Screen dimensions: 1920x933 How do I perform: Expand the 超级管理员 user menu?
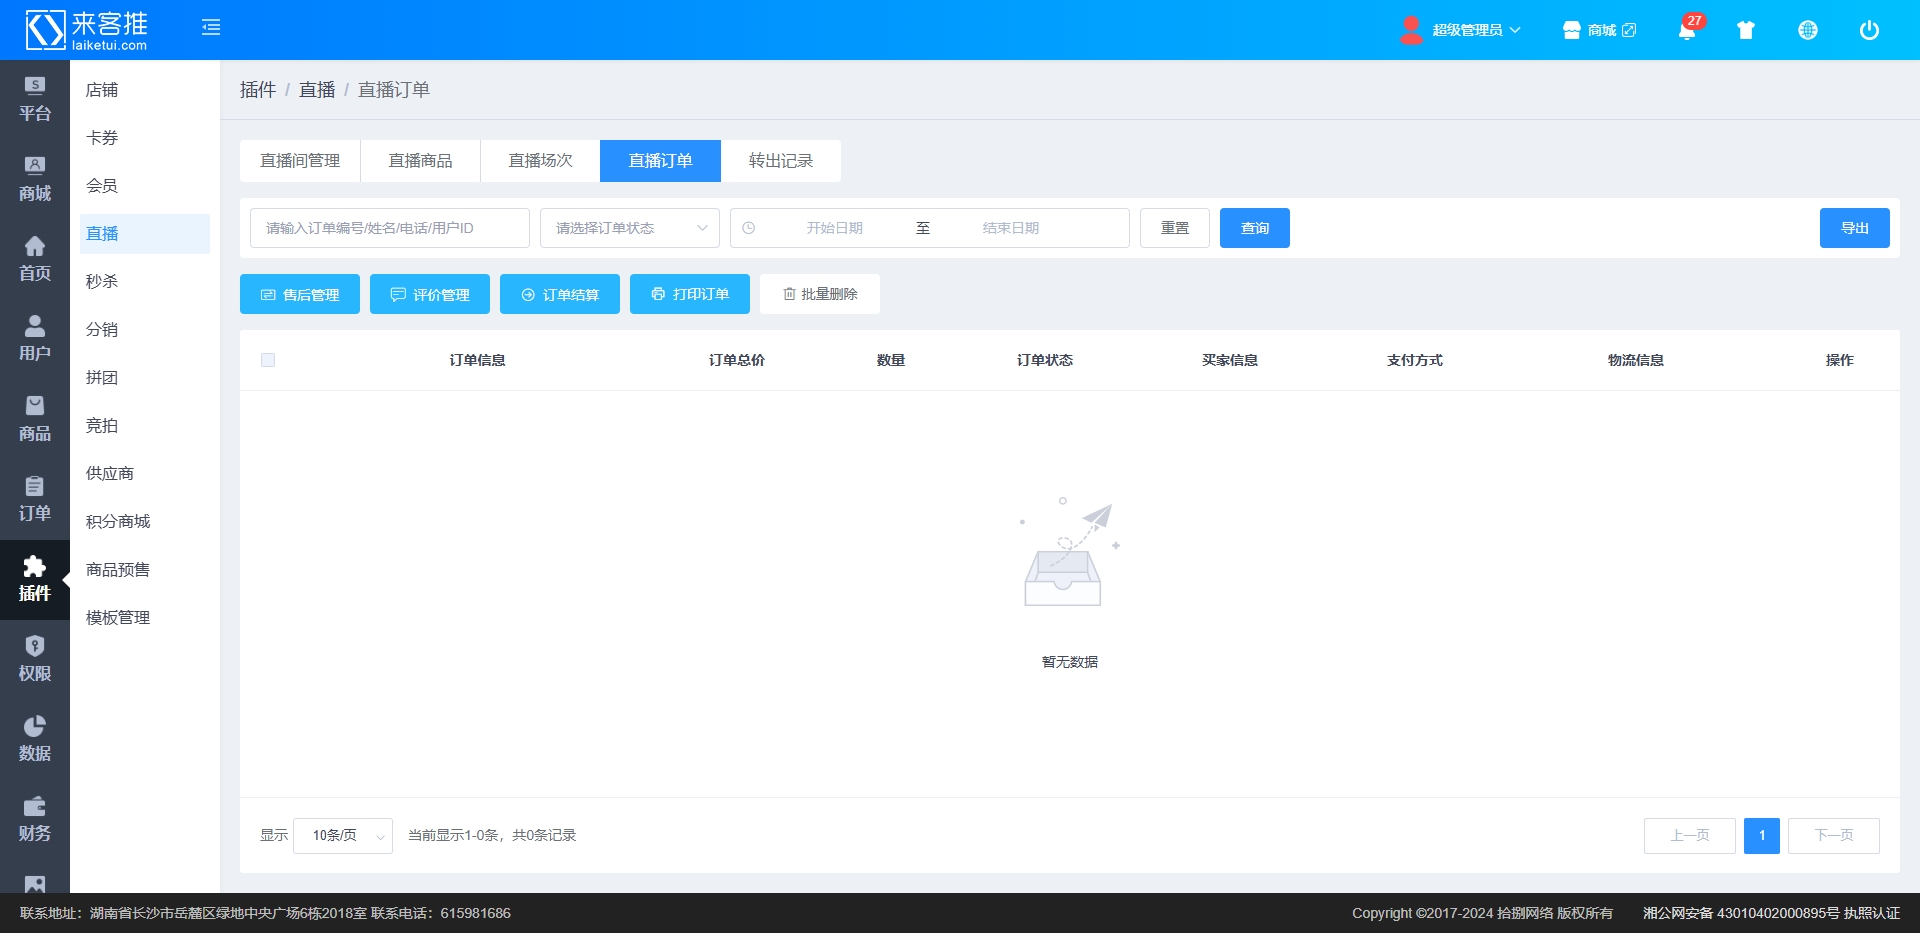point(1465,30)
